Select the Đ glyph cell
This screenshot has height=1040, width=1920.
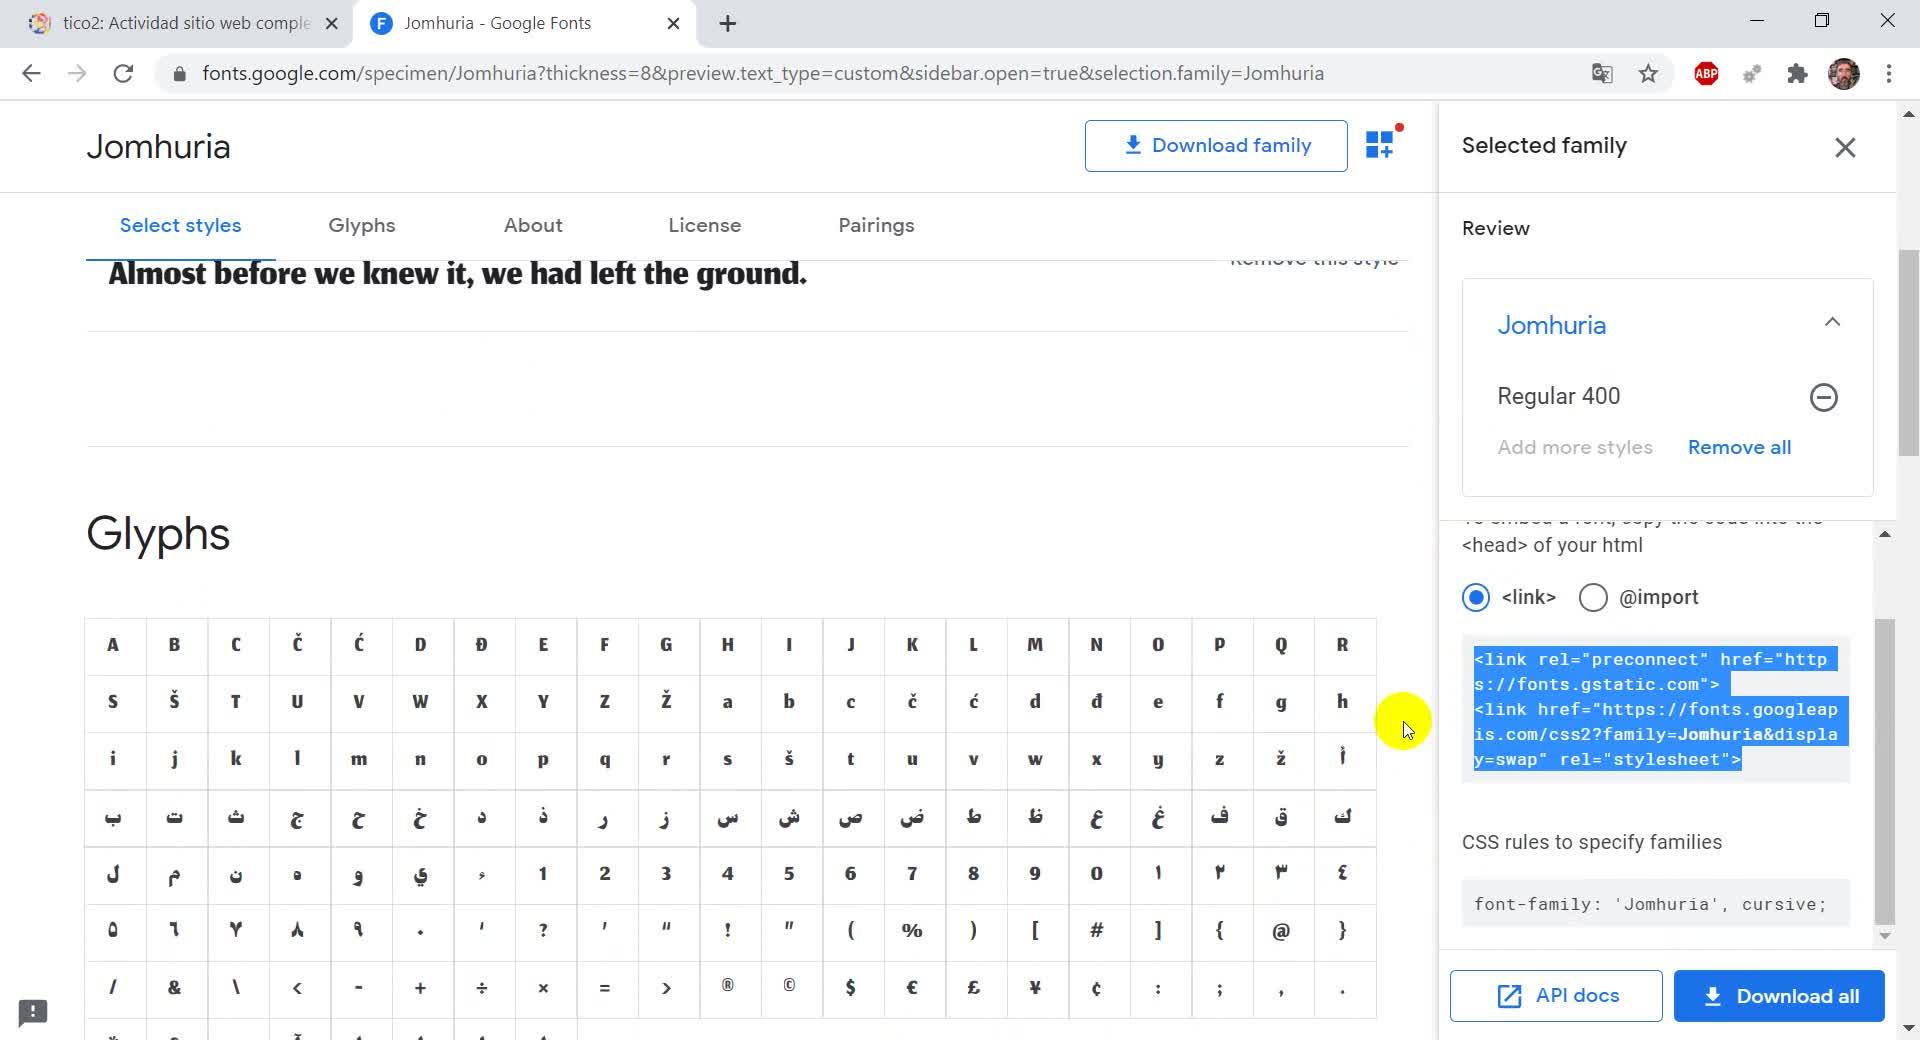click(481, 645)
